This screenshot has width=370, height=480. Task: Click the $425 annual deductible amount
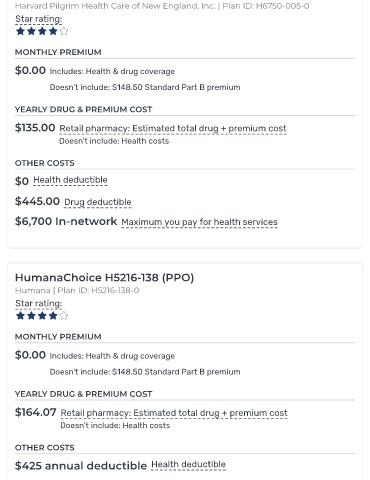click(81, 466)
